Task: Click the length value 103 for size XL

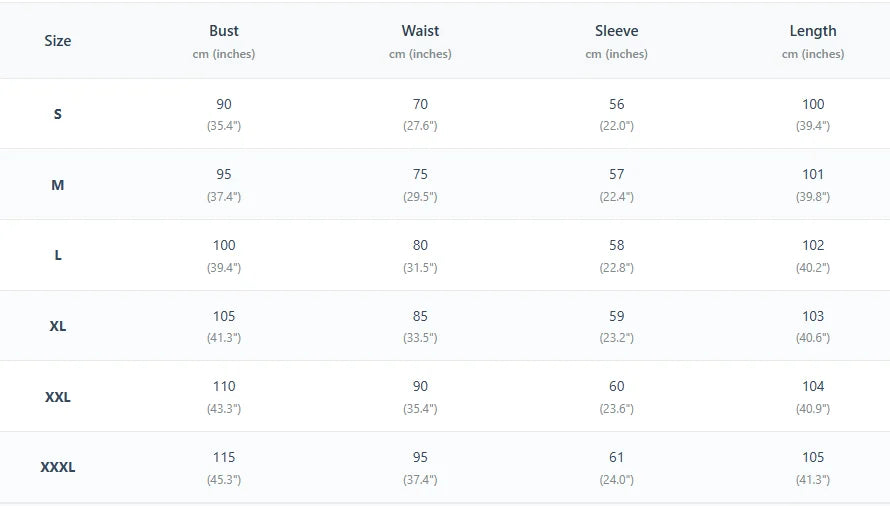Action: 813,316
